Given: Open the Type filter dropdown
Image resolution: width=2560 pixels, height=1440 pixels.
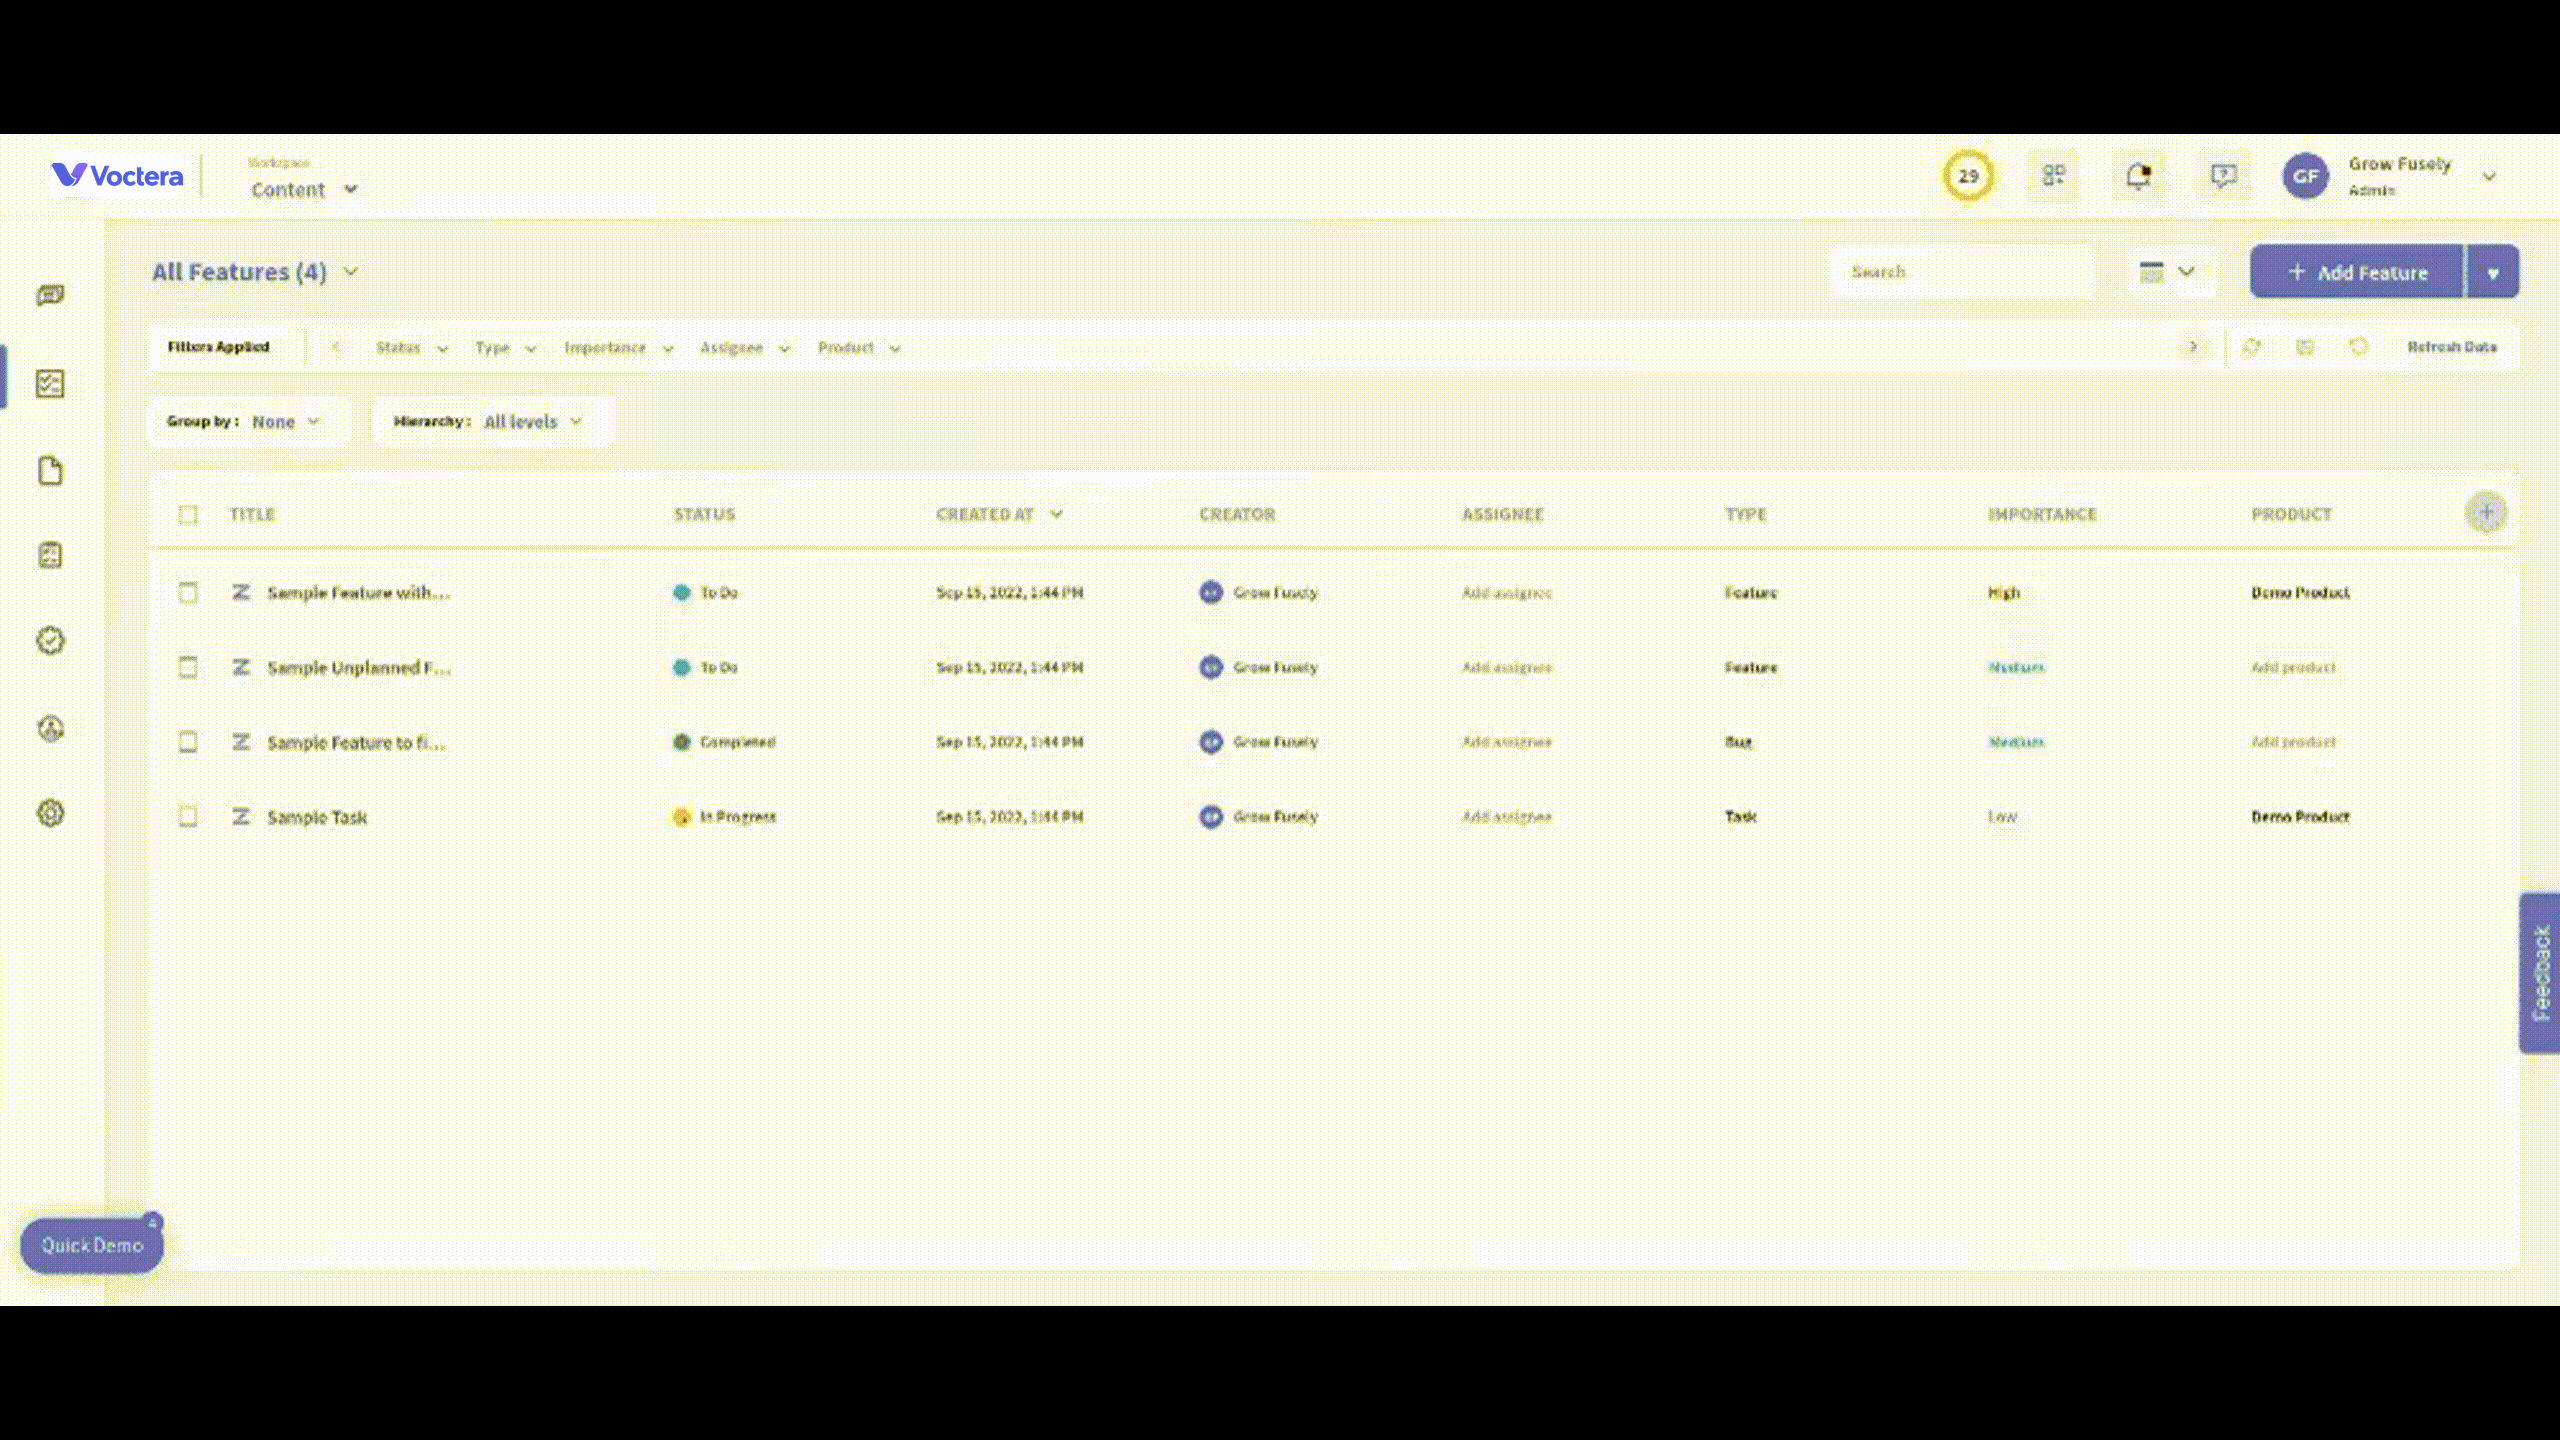Looking at the screenshot, I should (x=505, y=348).
